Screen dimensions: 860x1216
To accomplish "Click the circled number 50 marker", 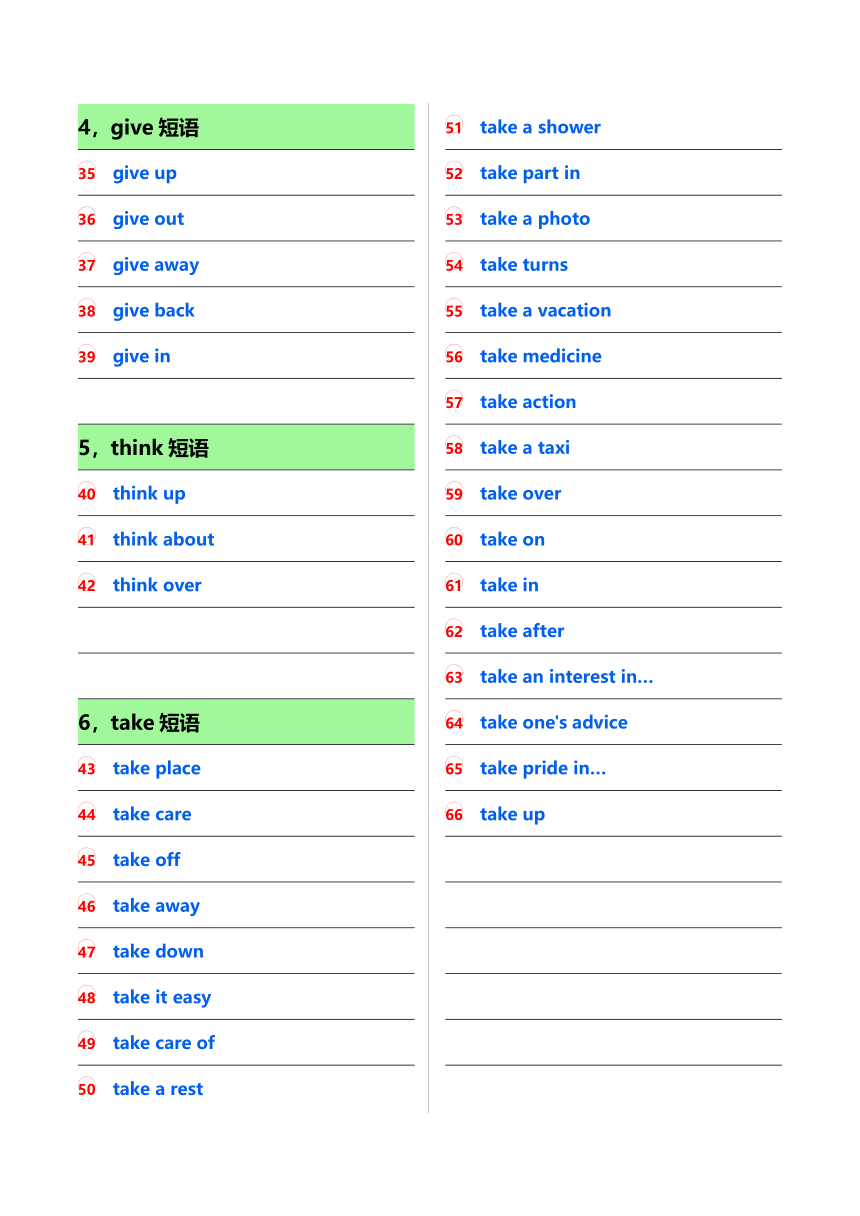I will pyautogui.click(x=87, y=1089).
